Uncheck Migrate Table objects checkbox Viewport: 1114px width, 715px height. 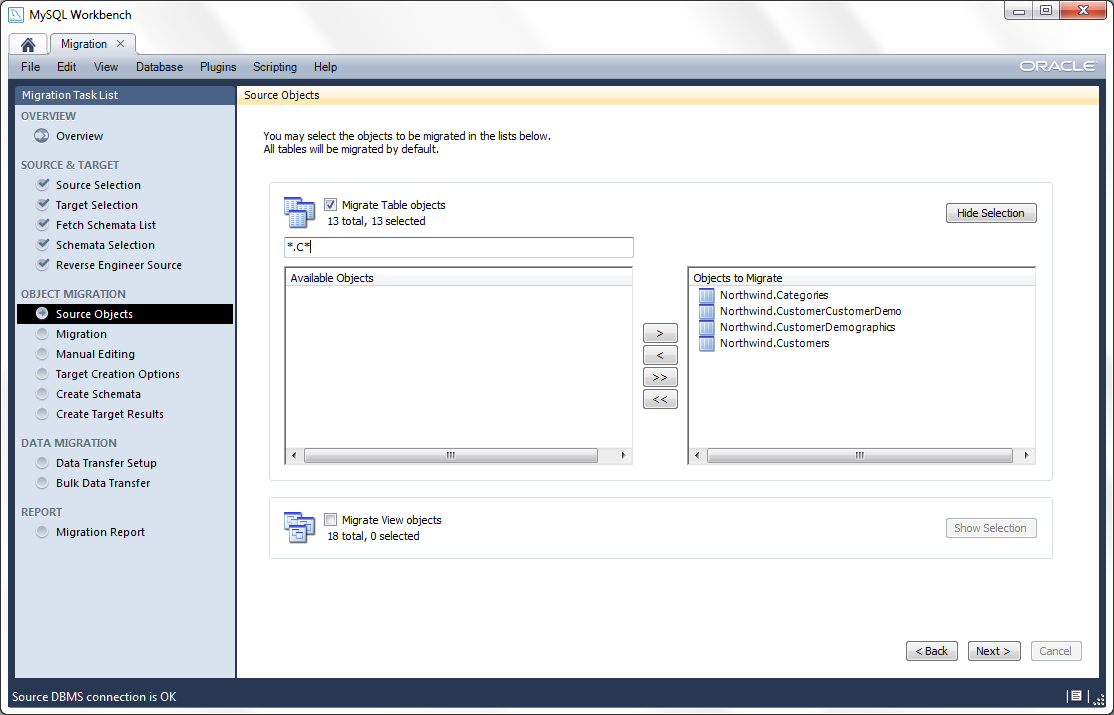[x=331, y=205]
